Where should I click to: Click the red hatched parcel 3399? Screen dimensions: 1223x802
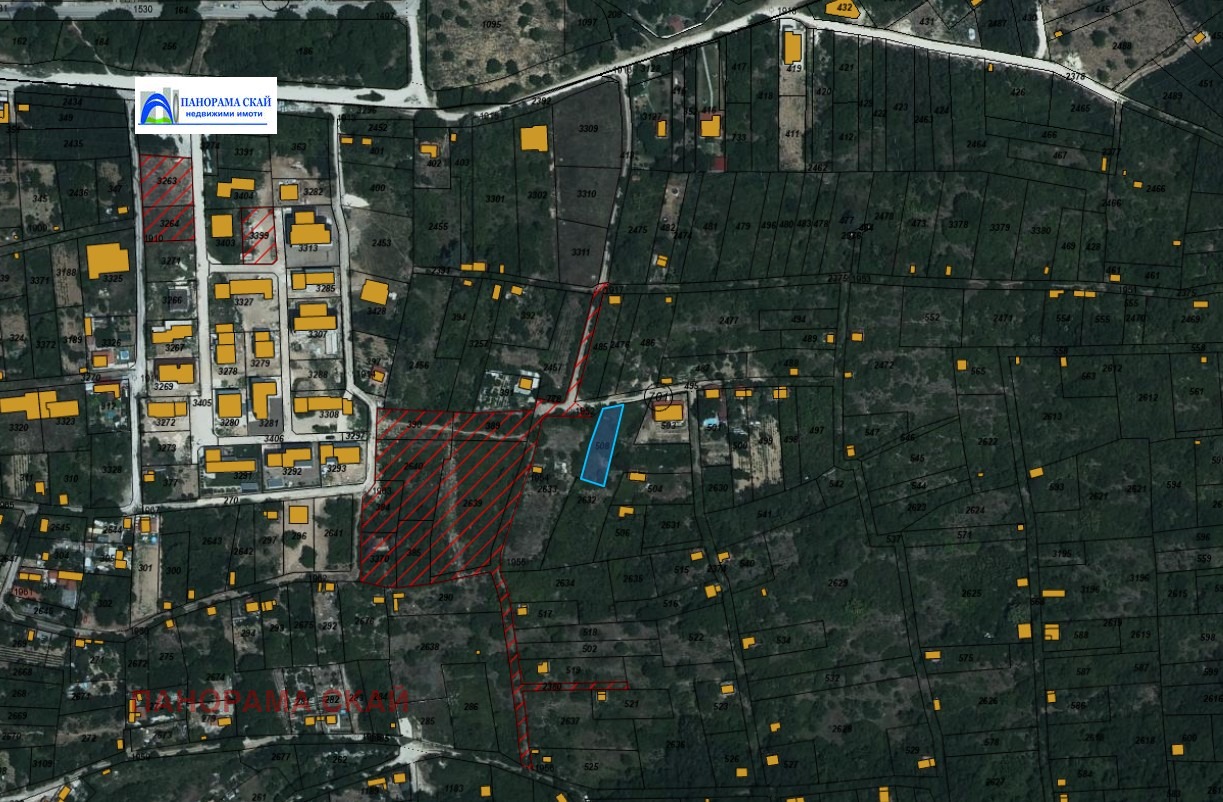[x=259, y=235]
